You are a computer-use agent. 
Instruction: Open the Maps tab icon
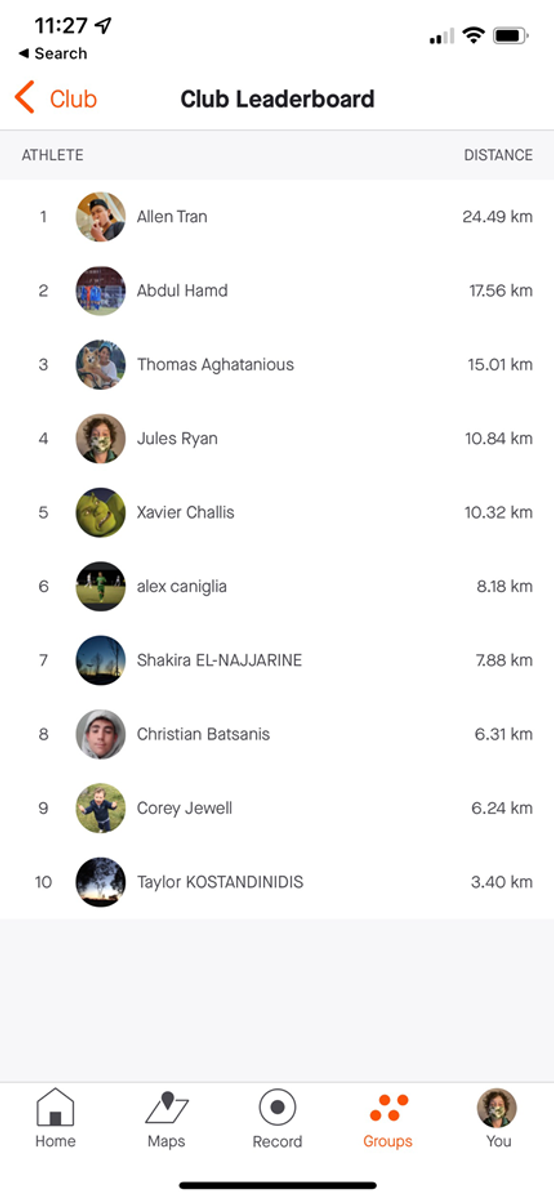pyautogui.click(x=166, y=1108)
